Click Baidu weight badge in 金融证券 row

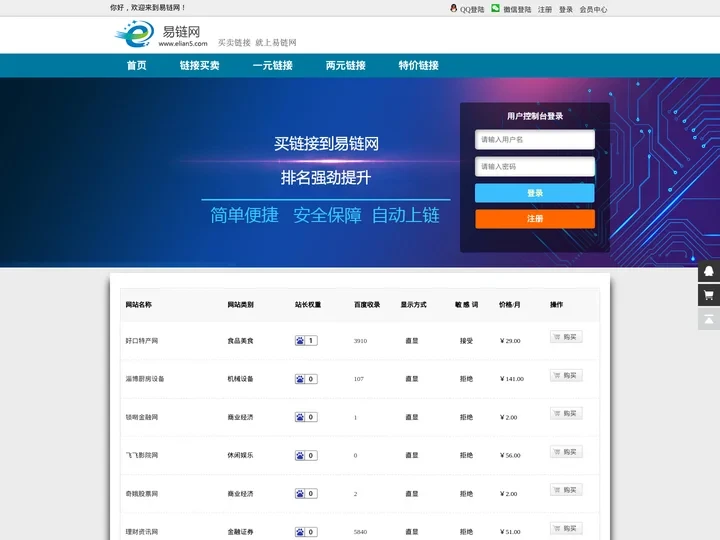click(306, 532)
